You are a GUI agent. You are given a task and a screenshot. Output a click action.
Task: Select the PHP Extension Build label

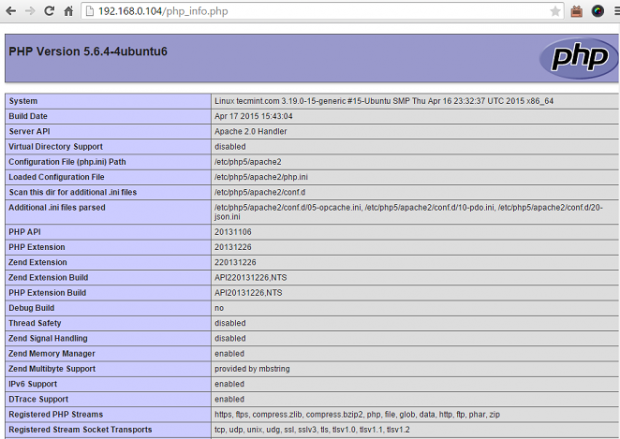pyautogui.click(x=47, y=293)
